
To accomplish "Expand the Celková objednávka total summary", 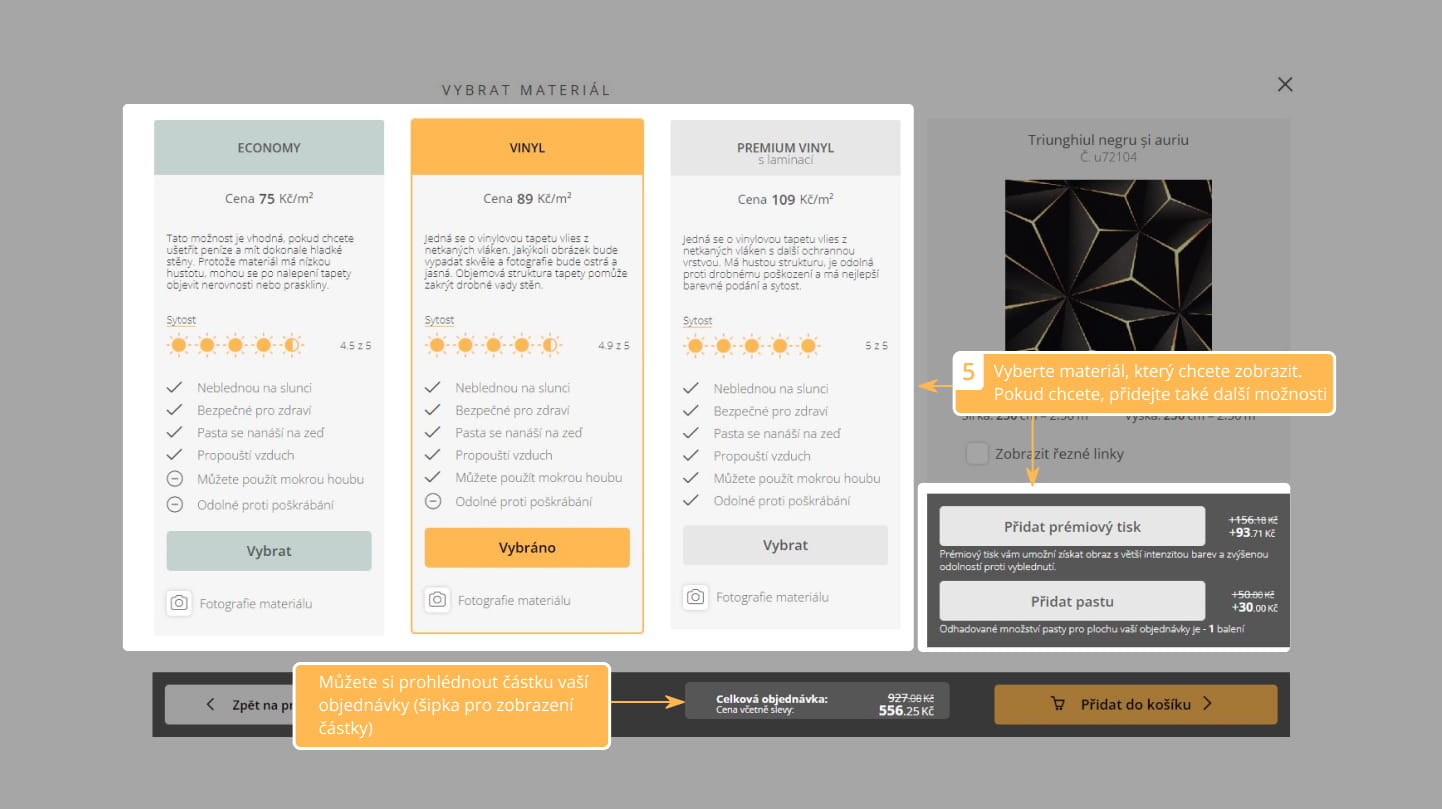I will pyautogui.click(x=816, y=704).
